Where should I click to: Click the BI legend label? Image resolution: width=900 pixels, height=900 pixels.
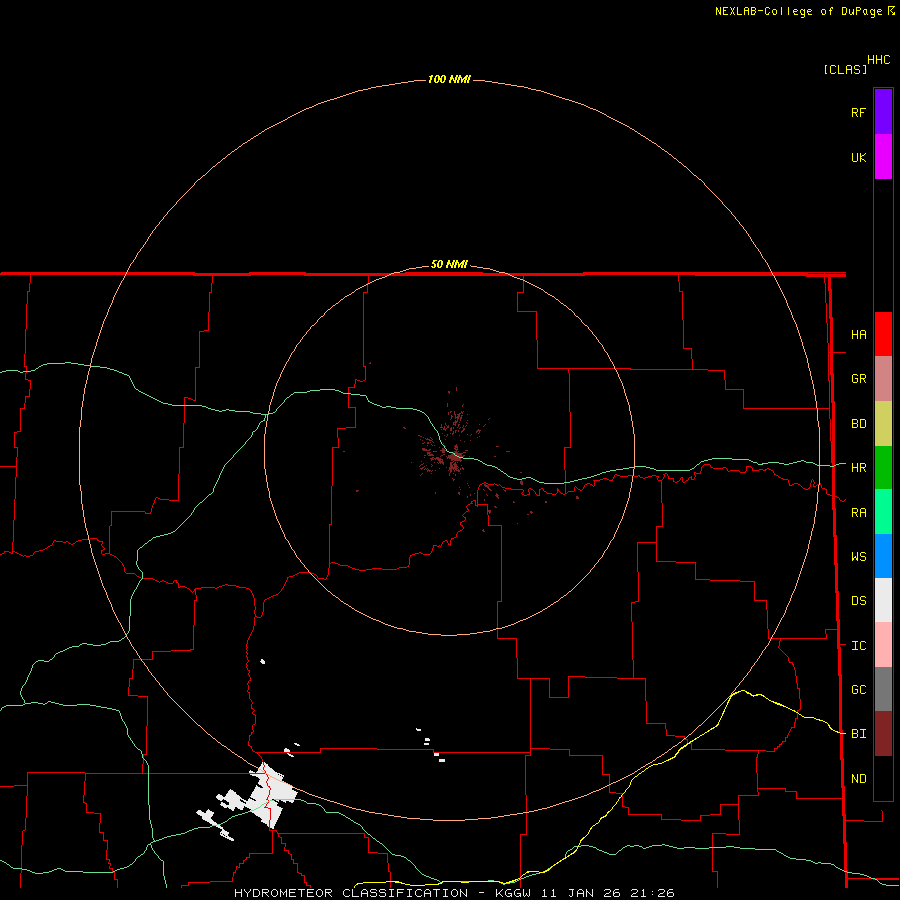[x=858, y=734]
